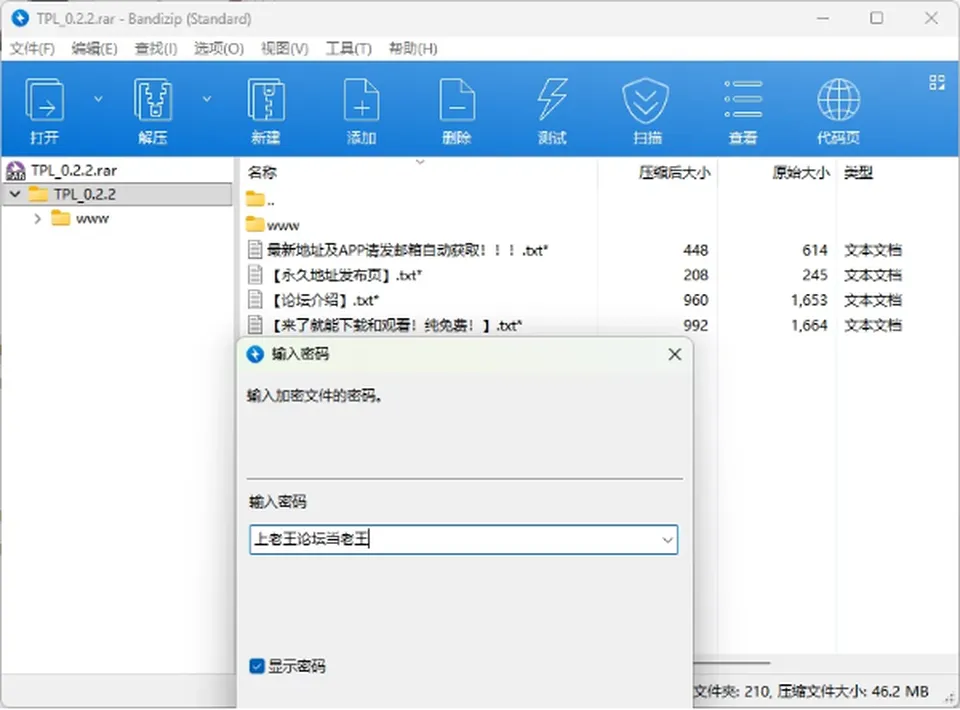Start the 扫描 (Scan) shield tool
This screenshot has width=960, height=710.
[x=647, y=110]
